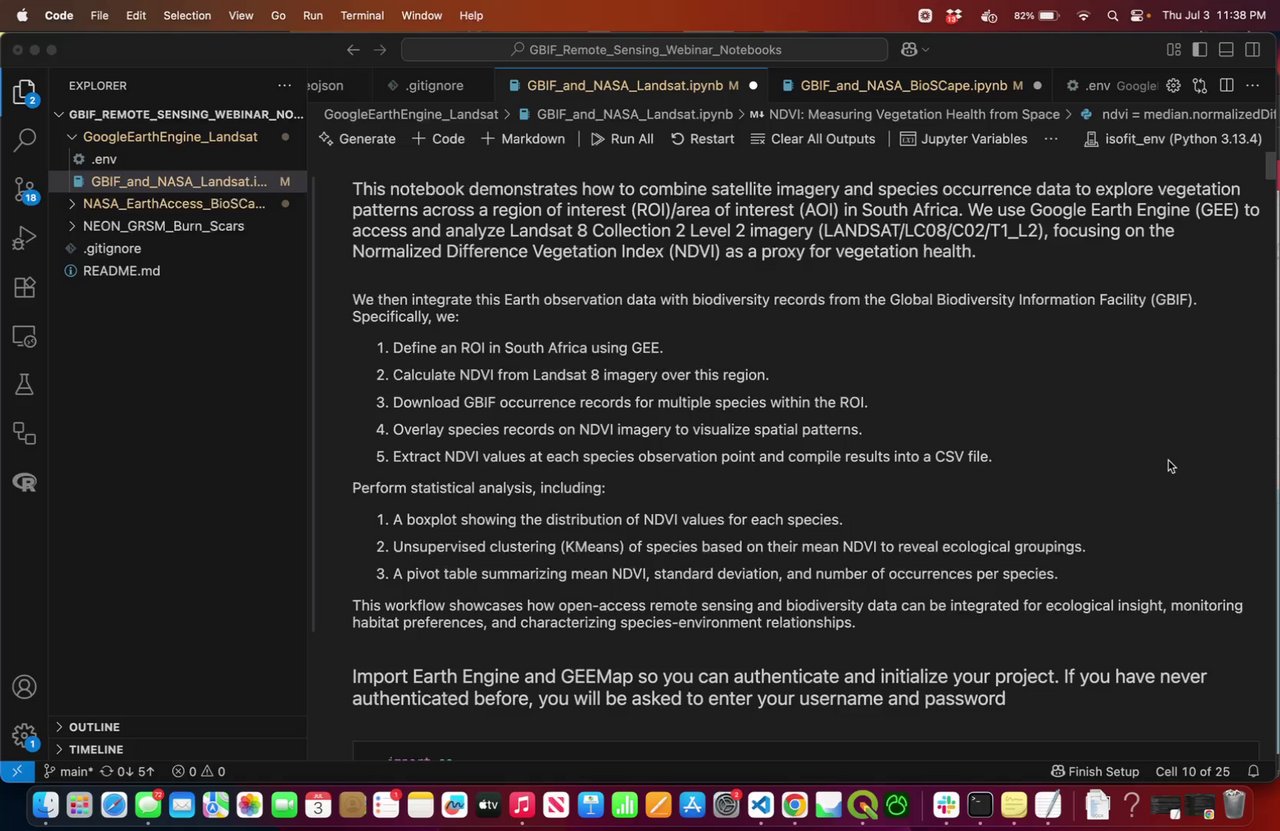Open the notebook diff changes icon
The image size is (1280, 831).
[1200, 86]
